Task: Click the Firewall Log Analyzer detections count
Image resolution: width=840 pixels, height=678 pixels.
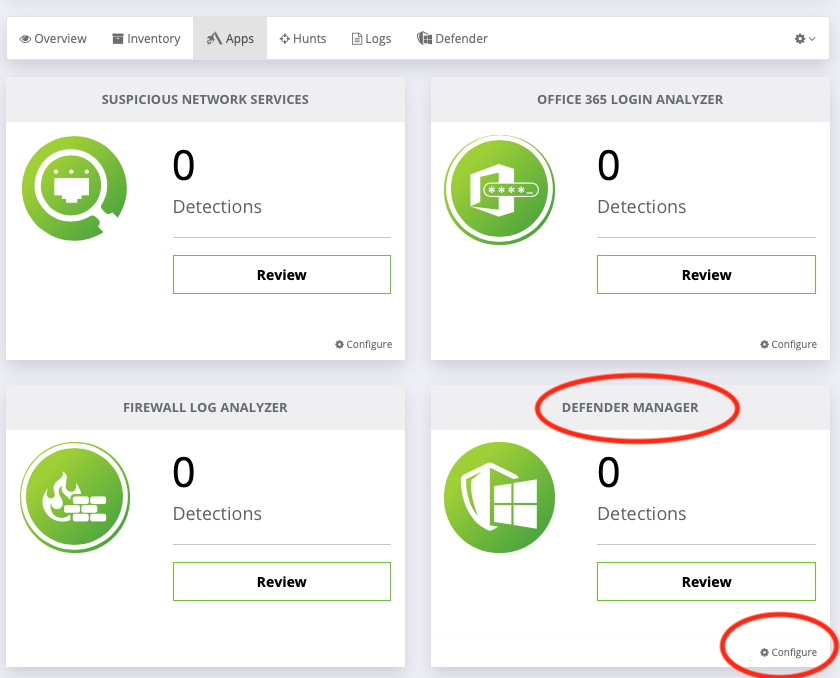Action: click(x=184, y=472)
